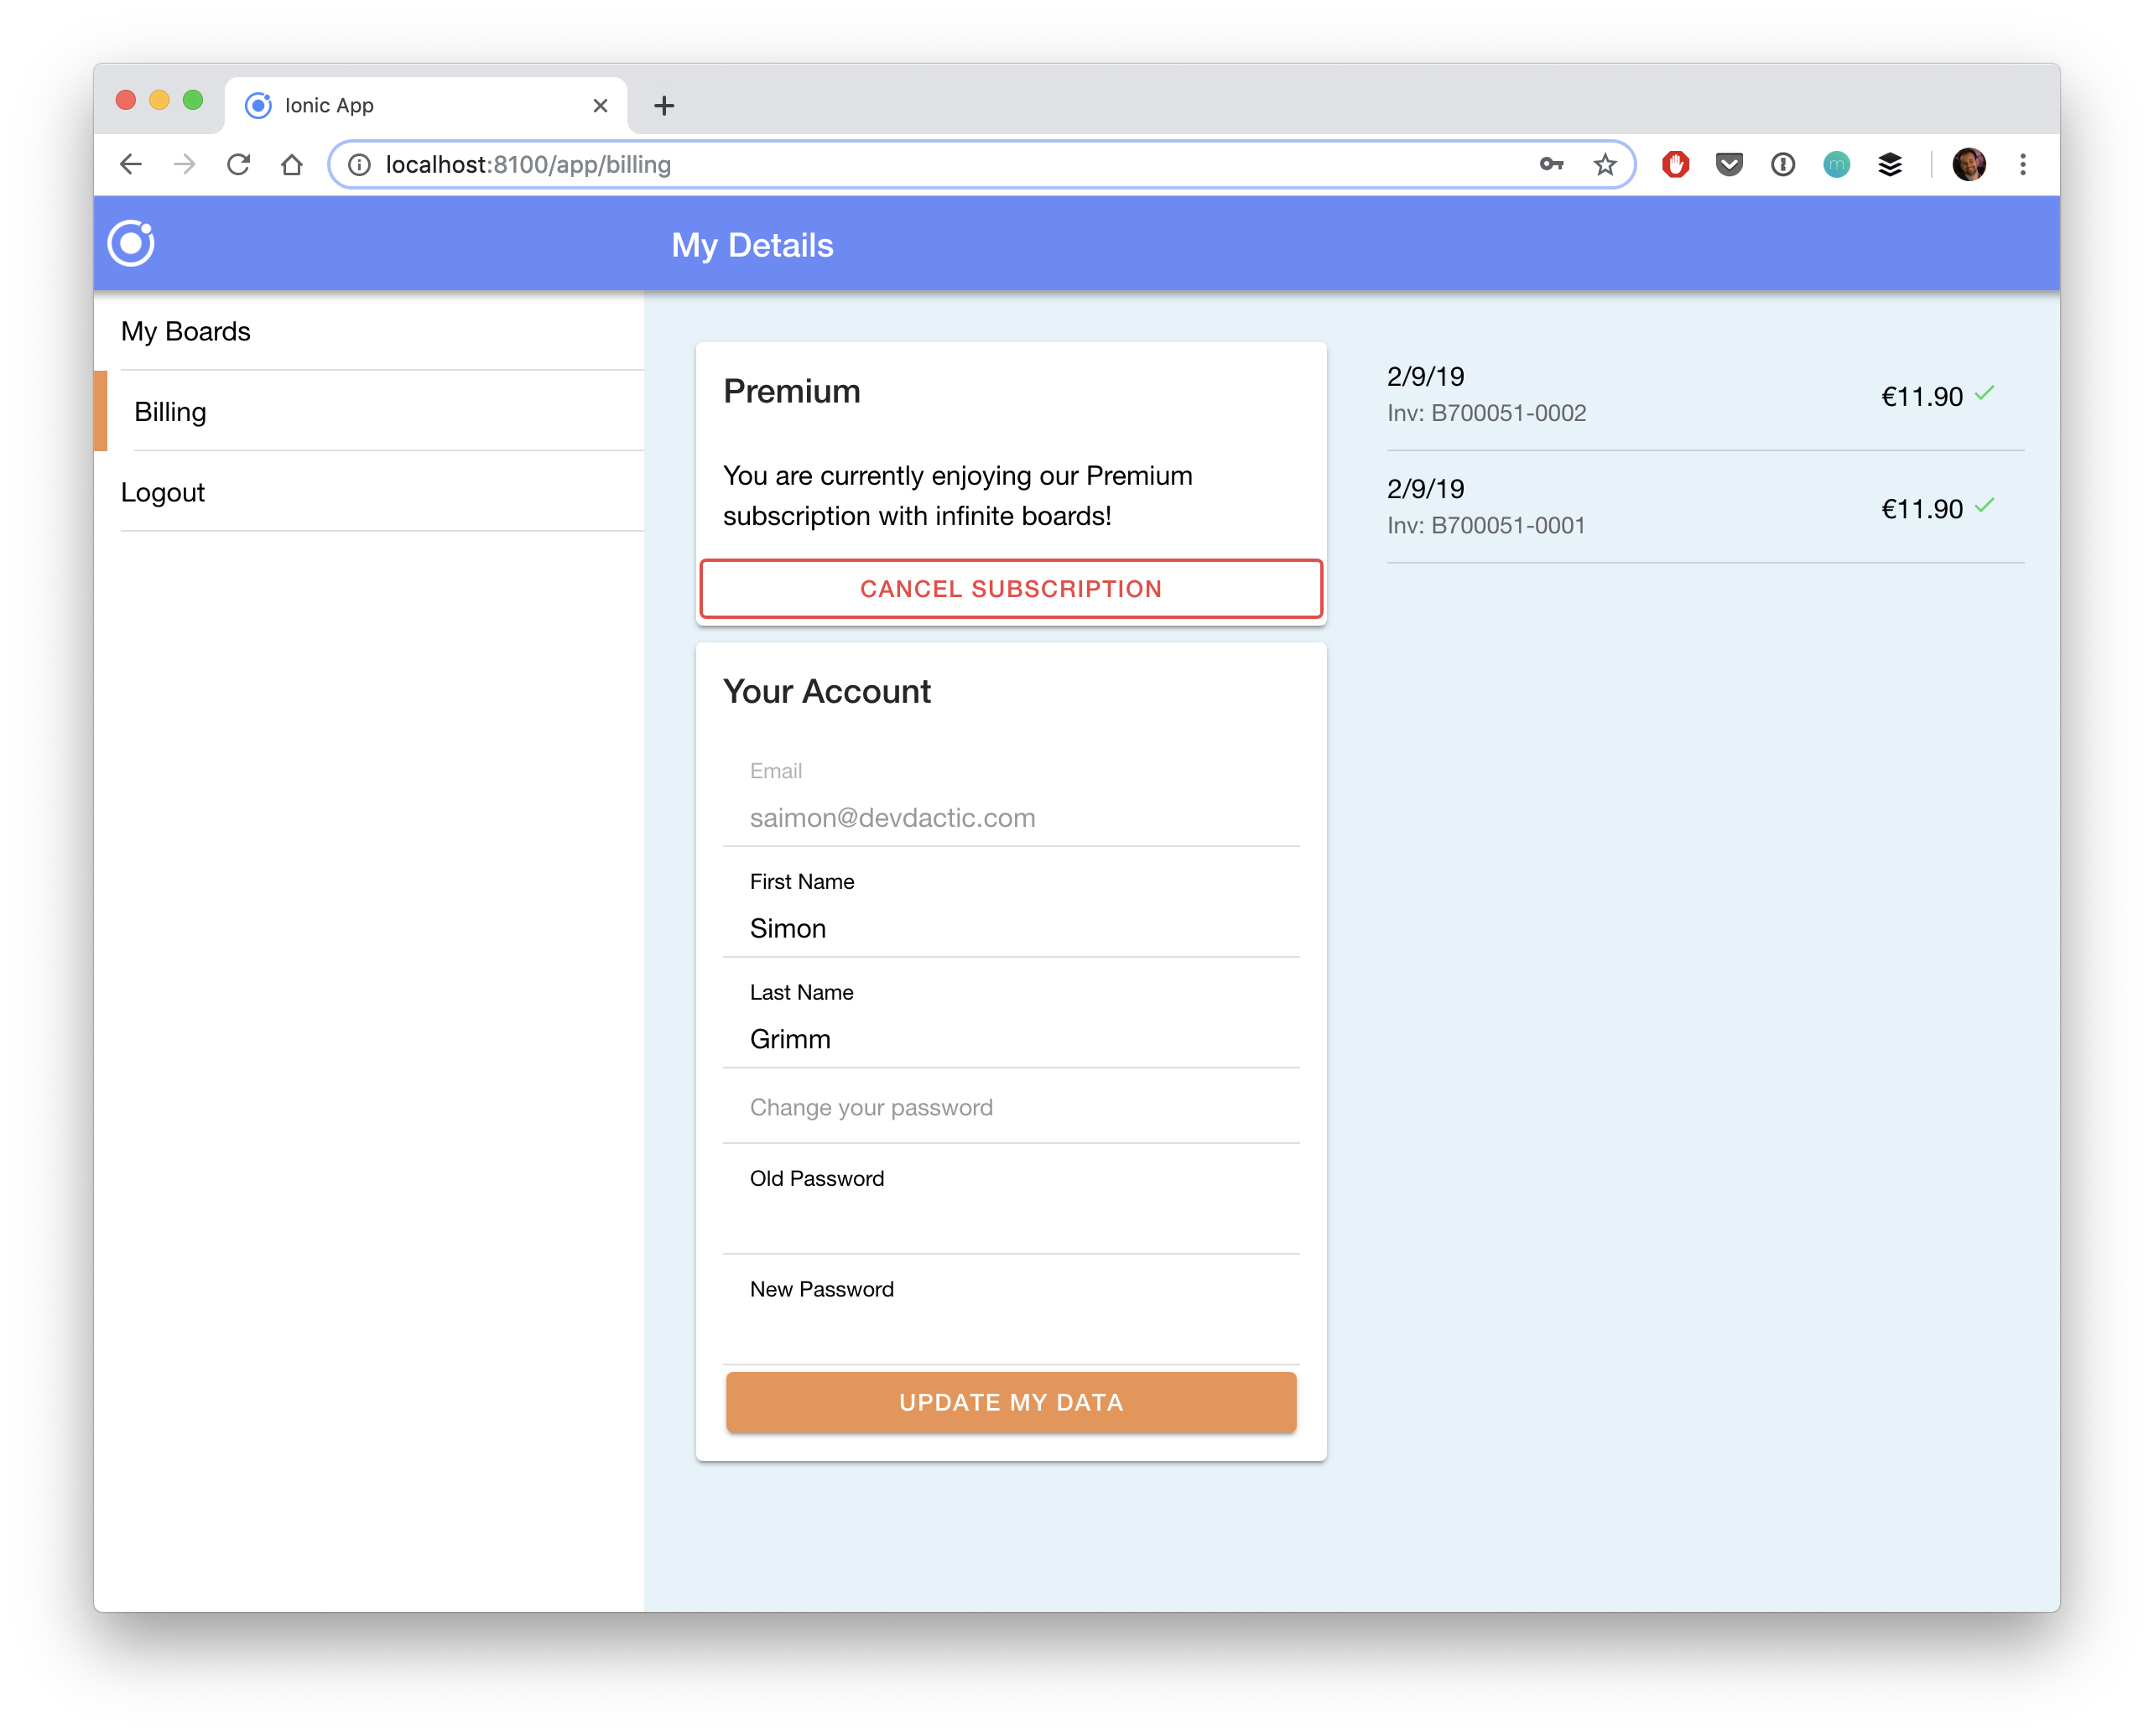The height and width of the screenshot is (1736, 2154).
Task: Click the teal round extension icon
Action: pyautogui.click(x=1836, y=165)
